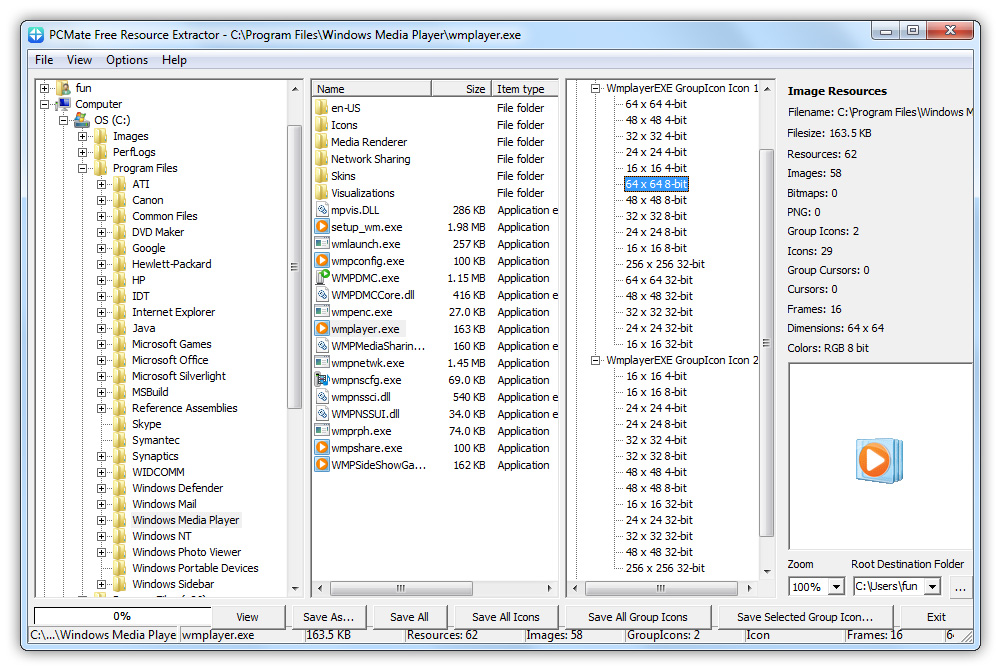
Task: Click the wmplayer.exe file icon
Action: click(322, 329)
